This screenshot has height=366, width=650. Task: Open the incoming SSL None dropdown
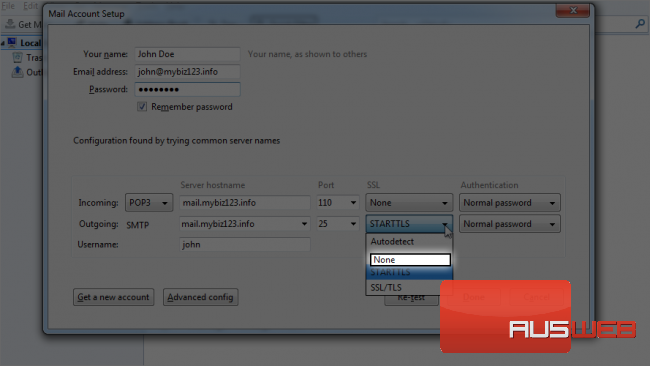pos(409,203)
